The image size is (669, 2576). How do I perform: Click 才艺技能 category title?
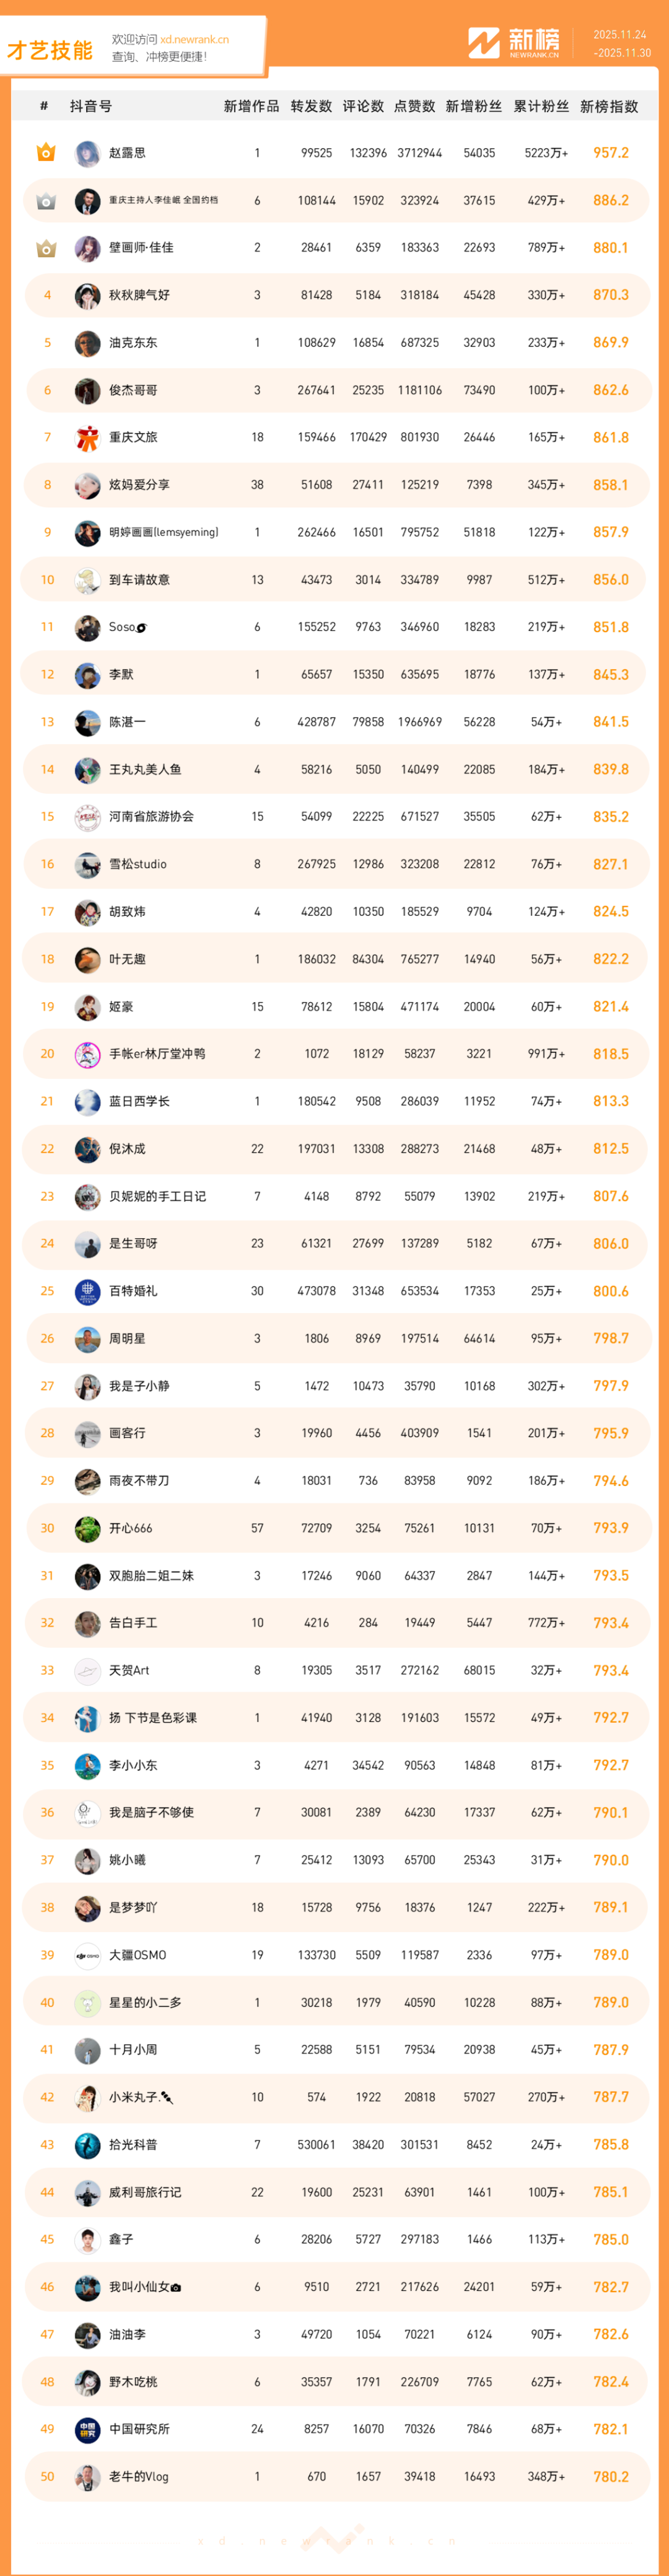pos(50,50)
